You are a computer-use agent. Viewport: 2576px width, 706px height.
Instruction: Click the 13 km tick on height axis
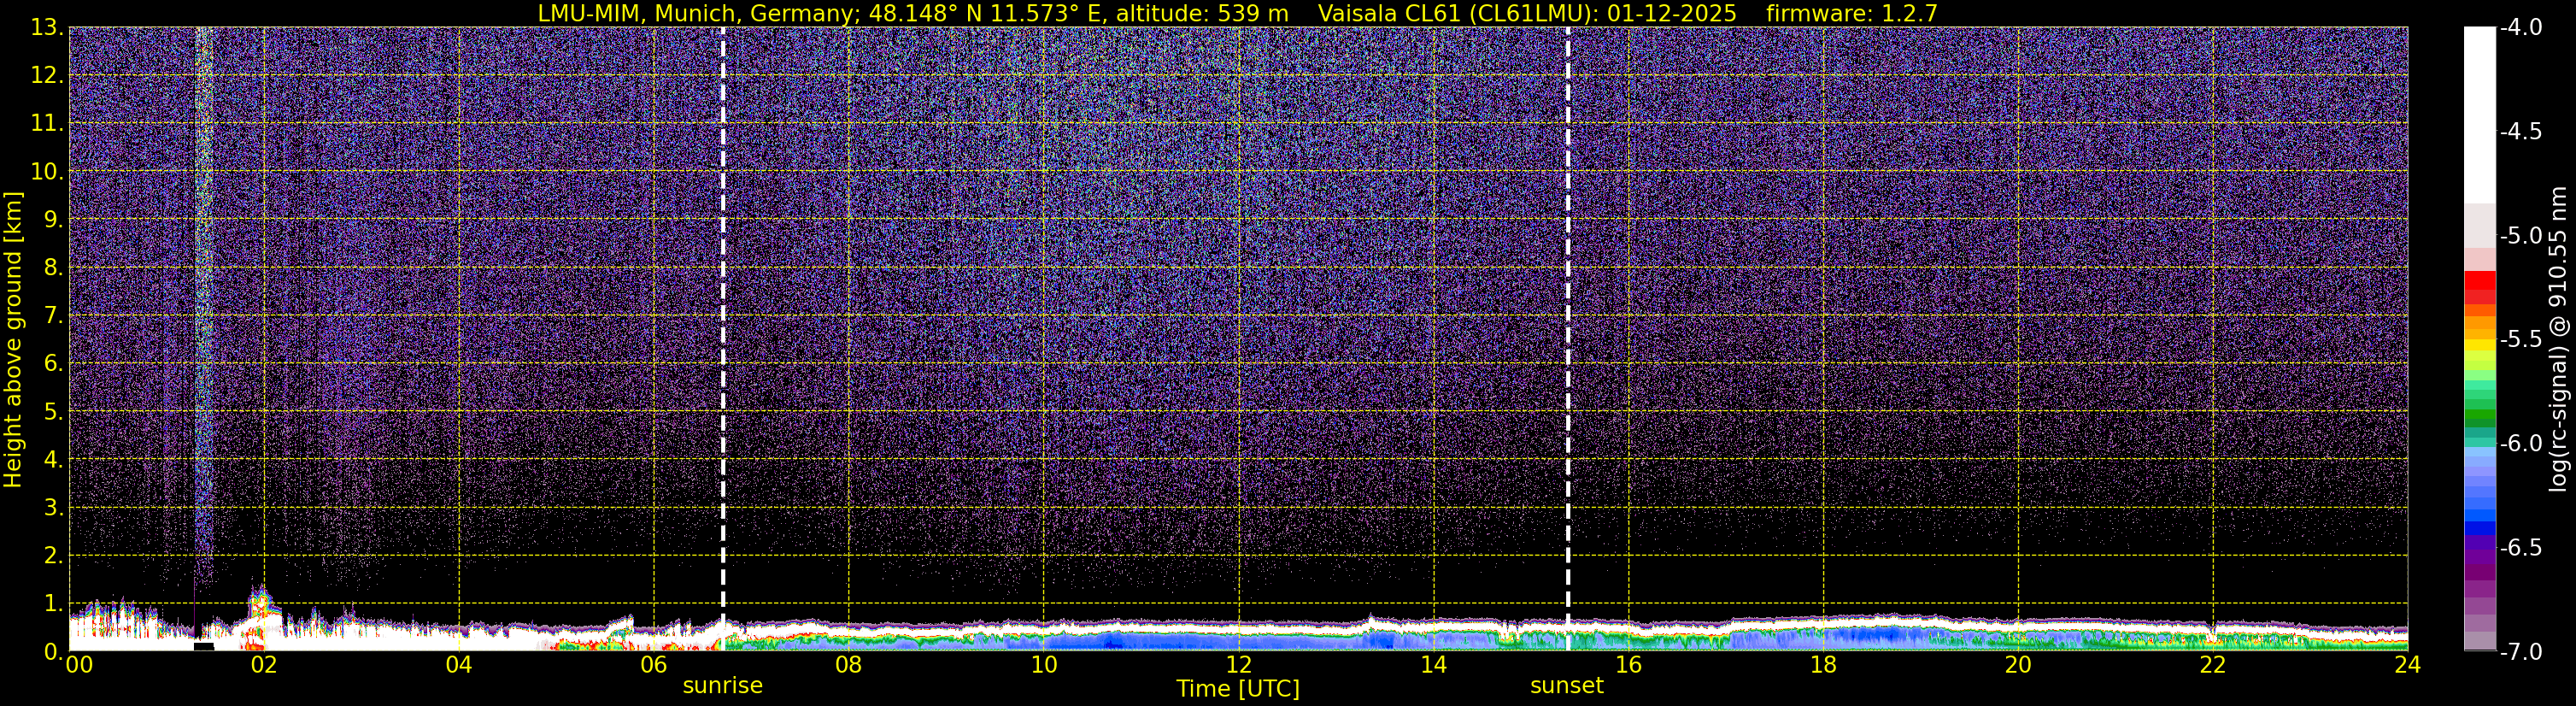(x=45, y=28)
